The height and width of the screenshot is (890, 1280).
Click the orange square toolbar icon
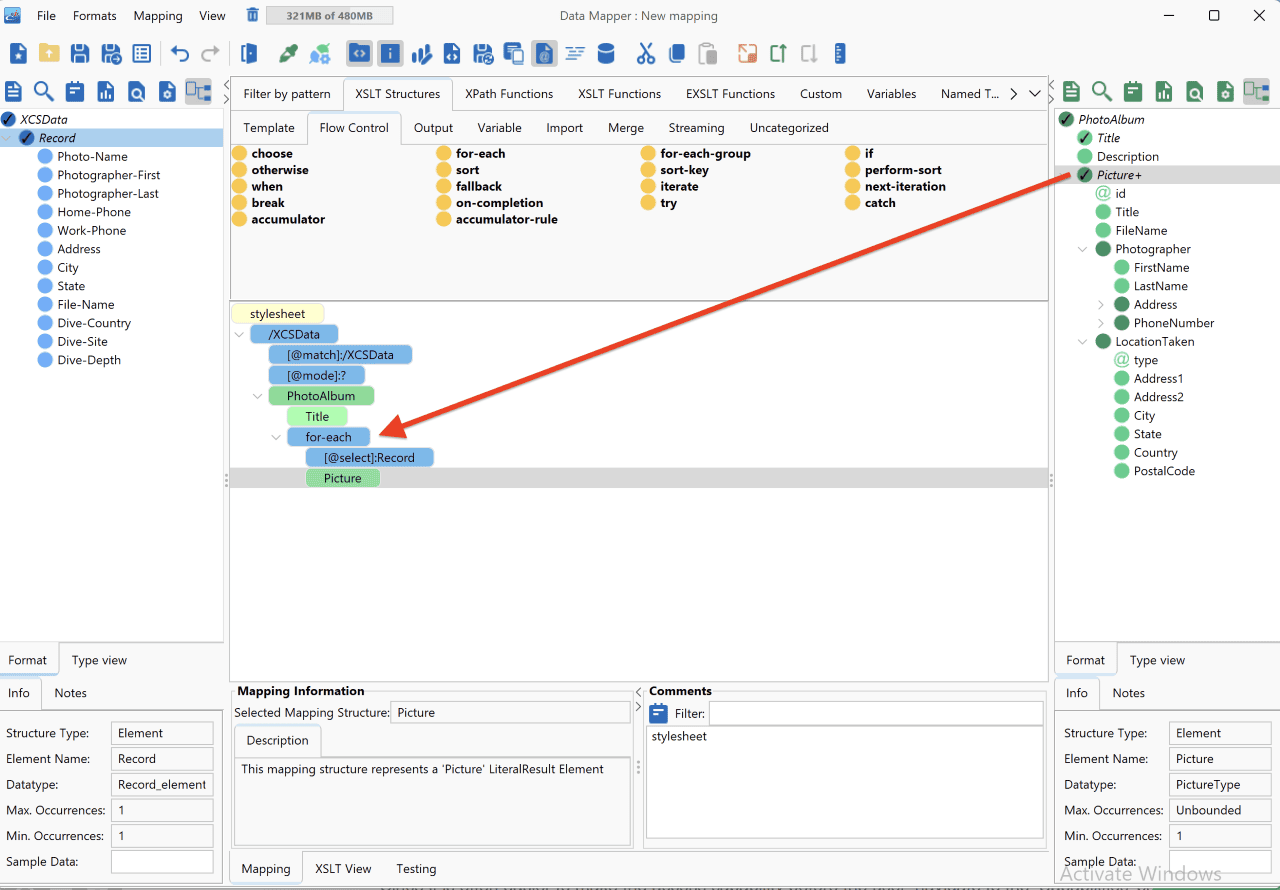point(747,54)
